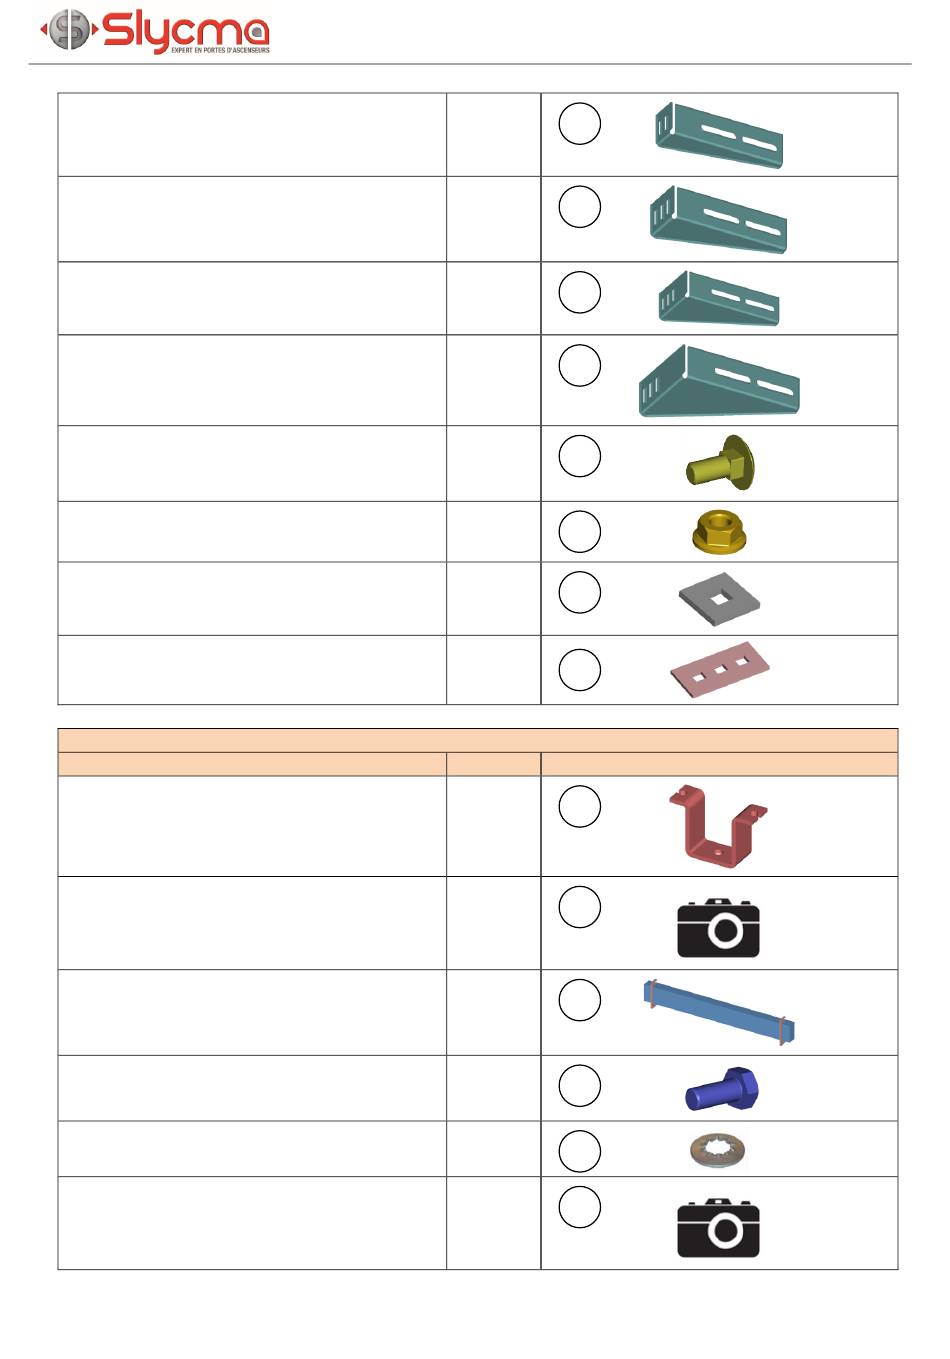Click the second green slotted bracket image
Viewport: 950px width, 1359px height.
click(x=719, y=219)
